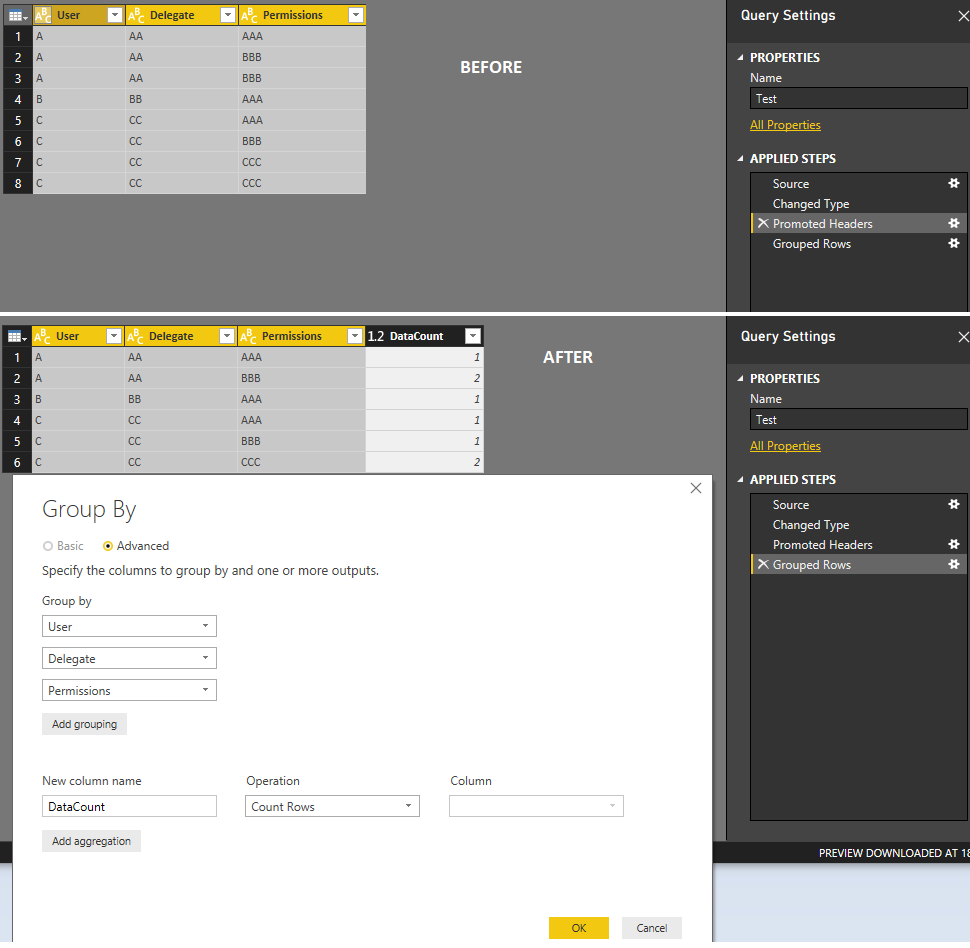The image size is (970, 948).
Task: Select Advanced radio option
Action: point(108,546)
